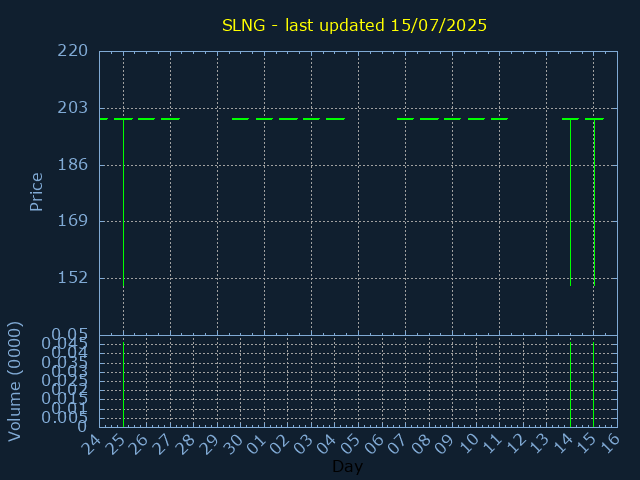Click the volume bar for day 15

pyautogui.click(x=594, y=384)
